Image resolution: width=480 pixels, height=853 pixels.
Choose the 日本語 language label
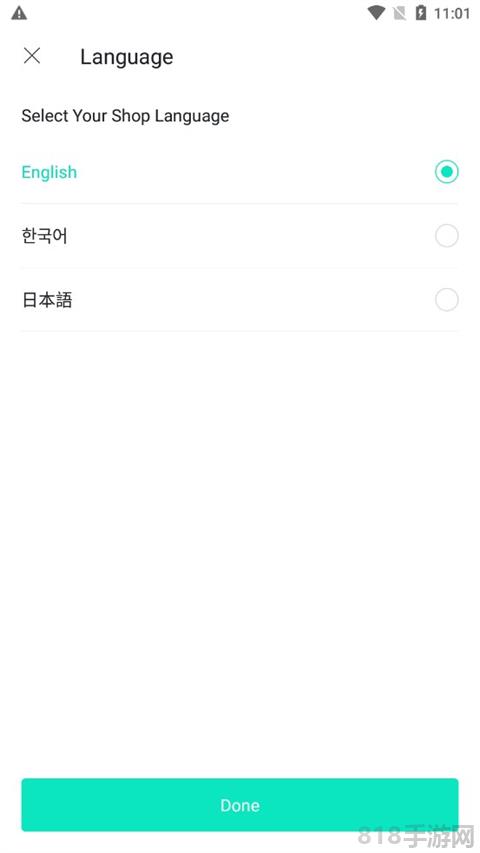pos(47,300)
